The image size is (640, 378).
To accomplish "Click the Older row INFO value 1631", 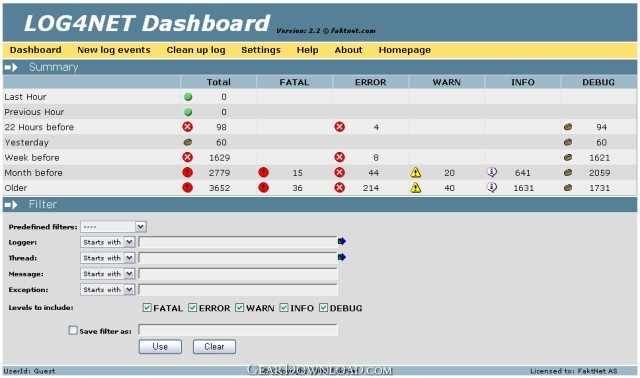I will (x=524, y=188).
